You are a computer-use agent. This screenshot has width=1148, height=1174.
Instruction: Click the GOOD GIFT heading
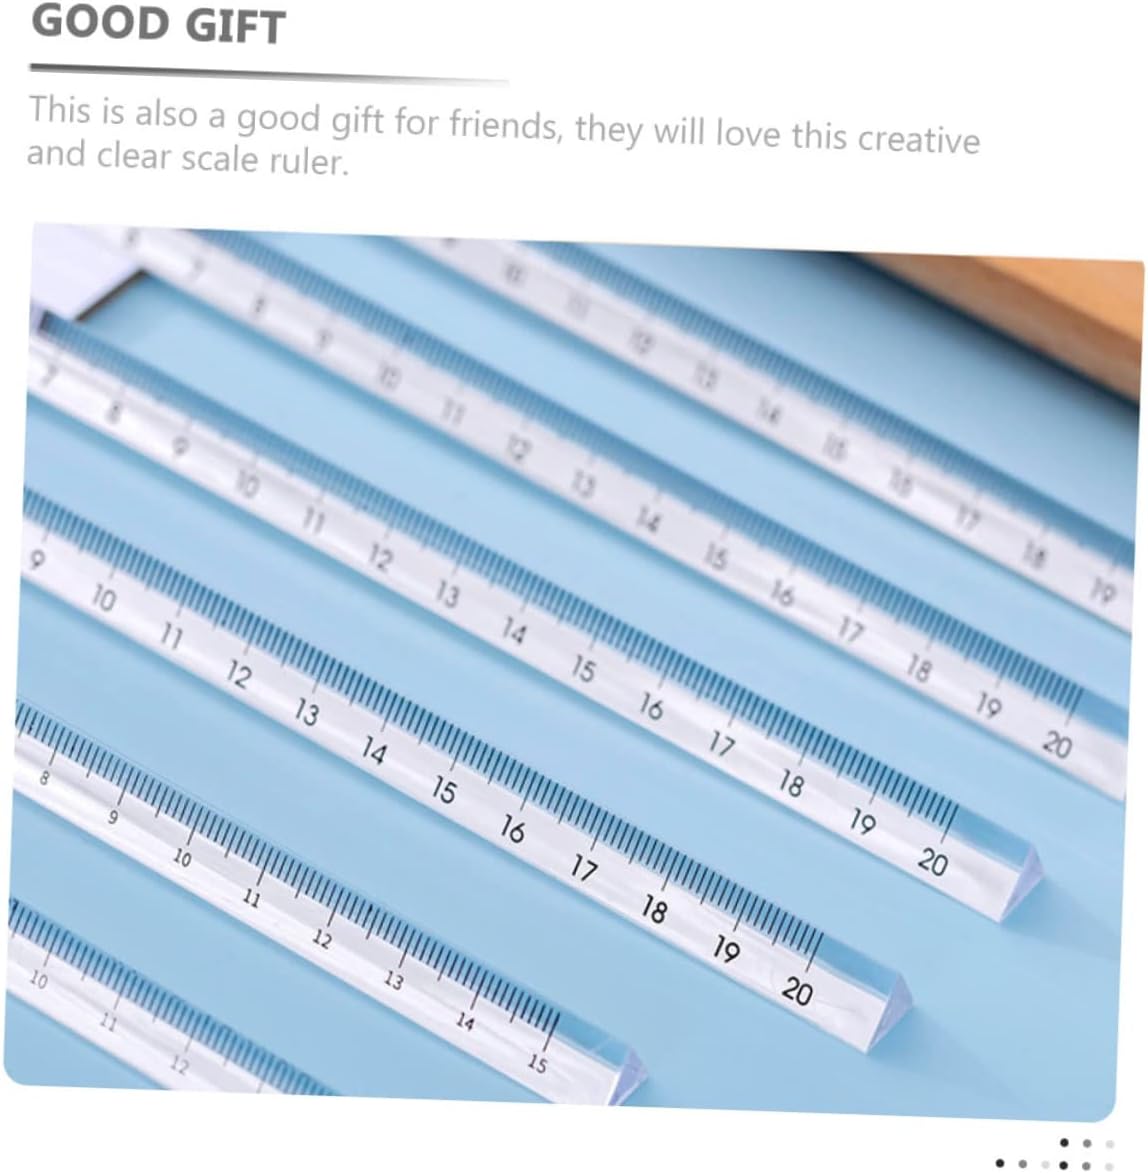tap(158, 24)
